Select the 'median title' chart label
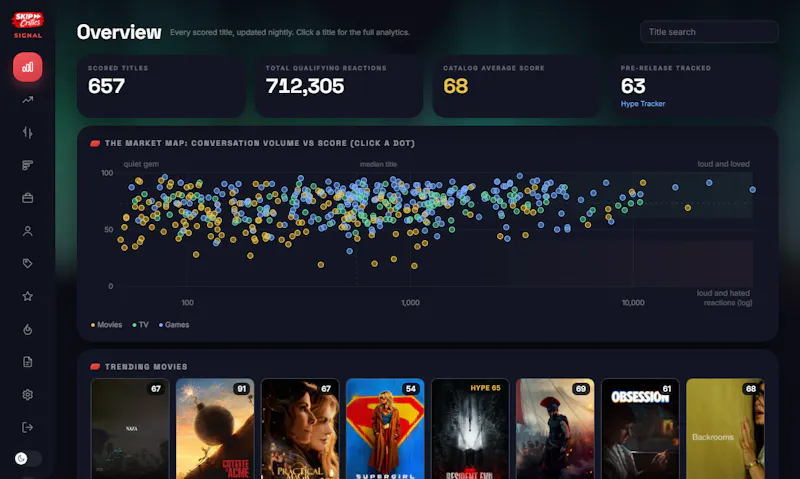800x479 pixels. (x=378, y=164)
